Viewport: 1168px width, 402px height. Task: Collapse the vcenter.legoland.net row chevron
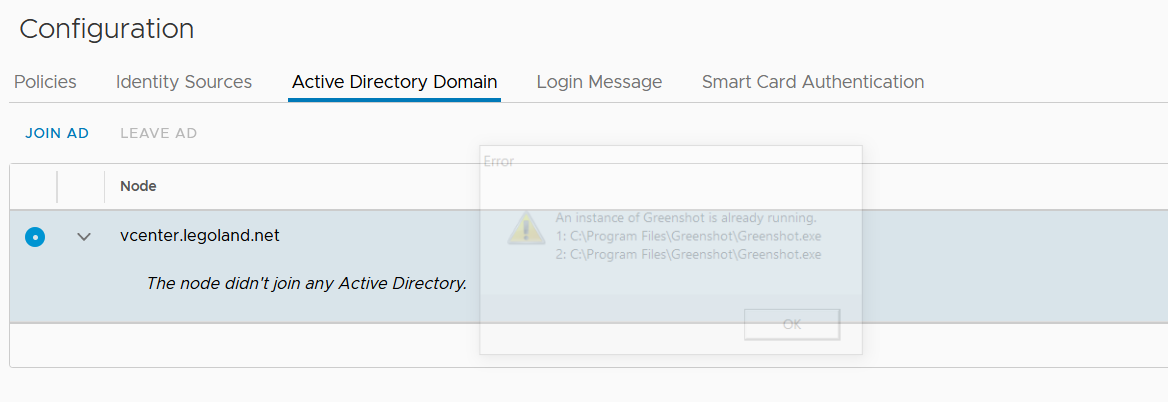coord(84,237)
